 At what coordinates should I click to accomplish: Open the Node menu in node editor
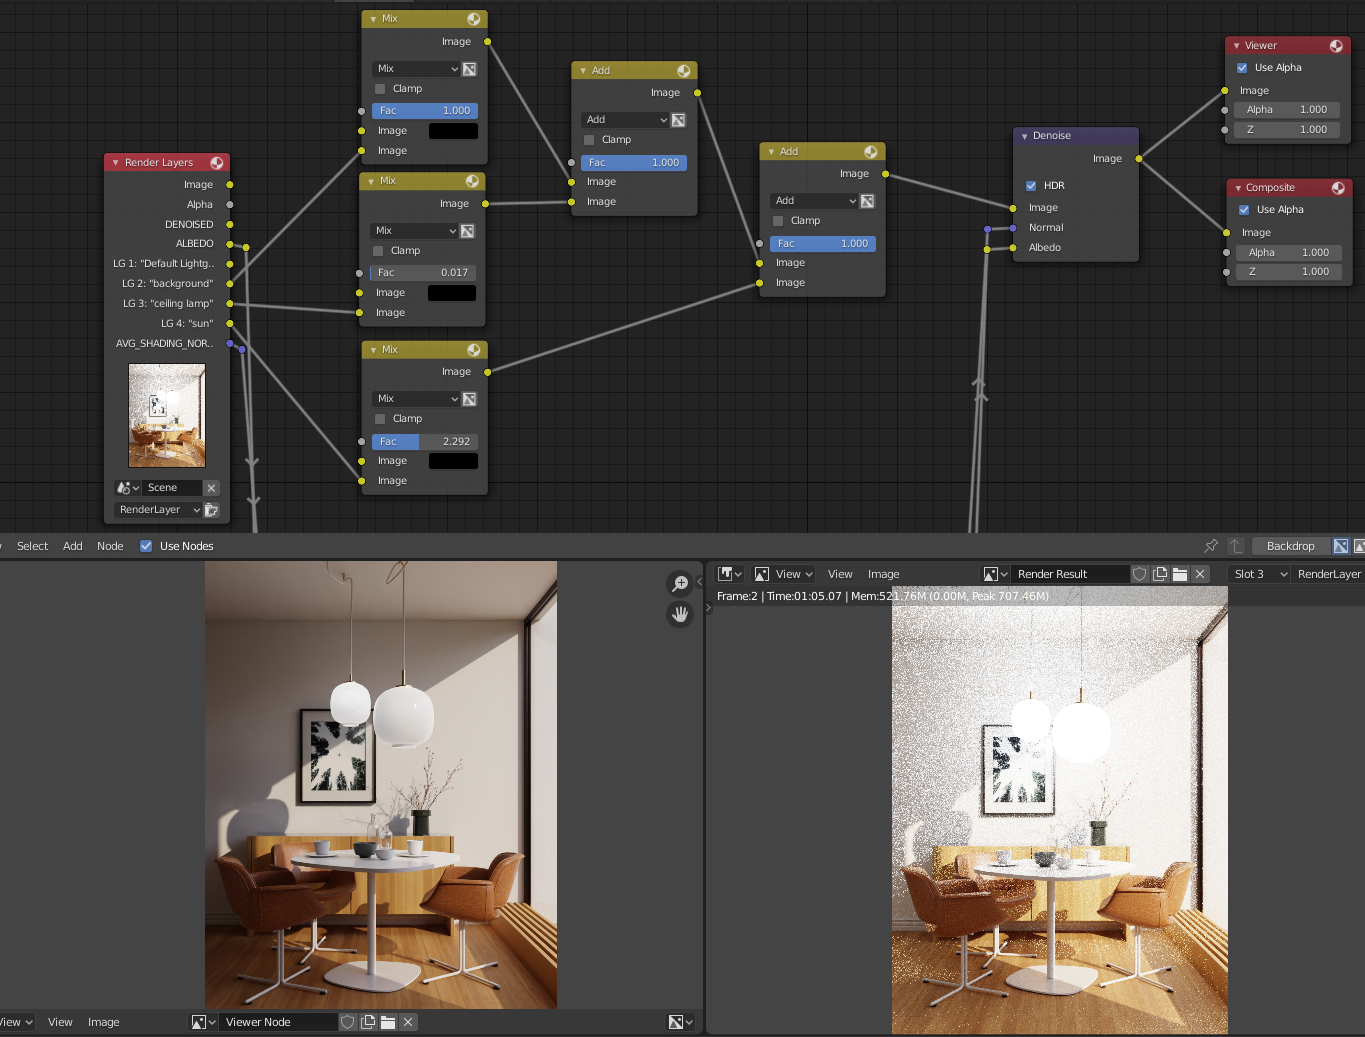click(110, 546)
